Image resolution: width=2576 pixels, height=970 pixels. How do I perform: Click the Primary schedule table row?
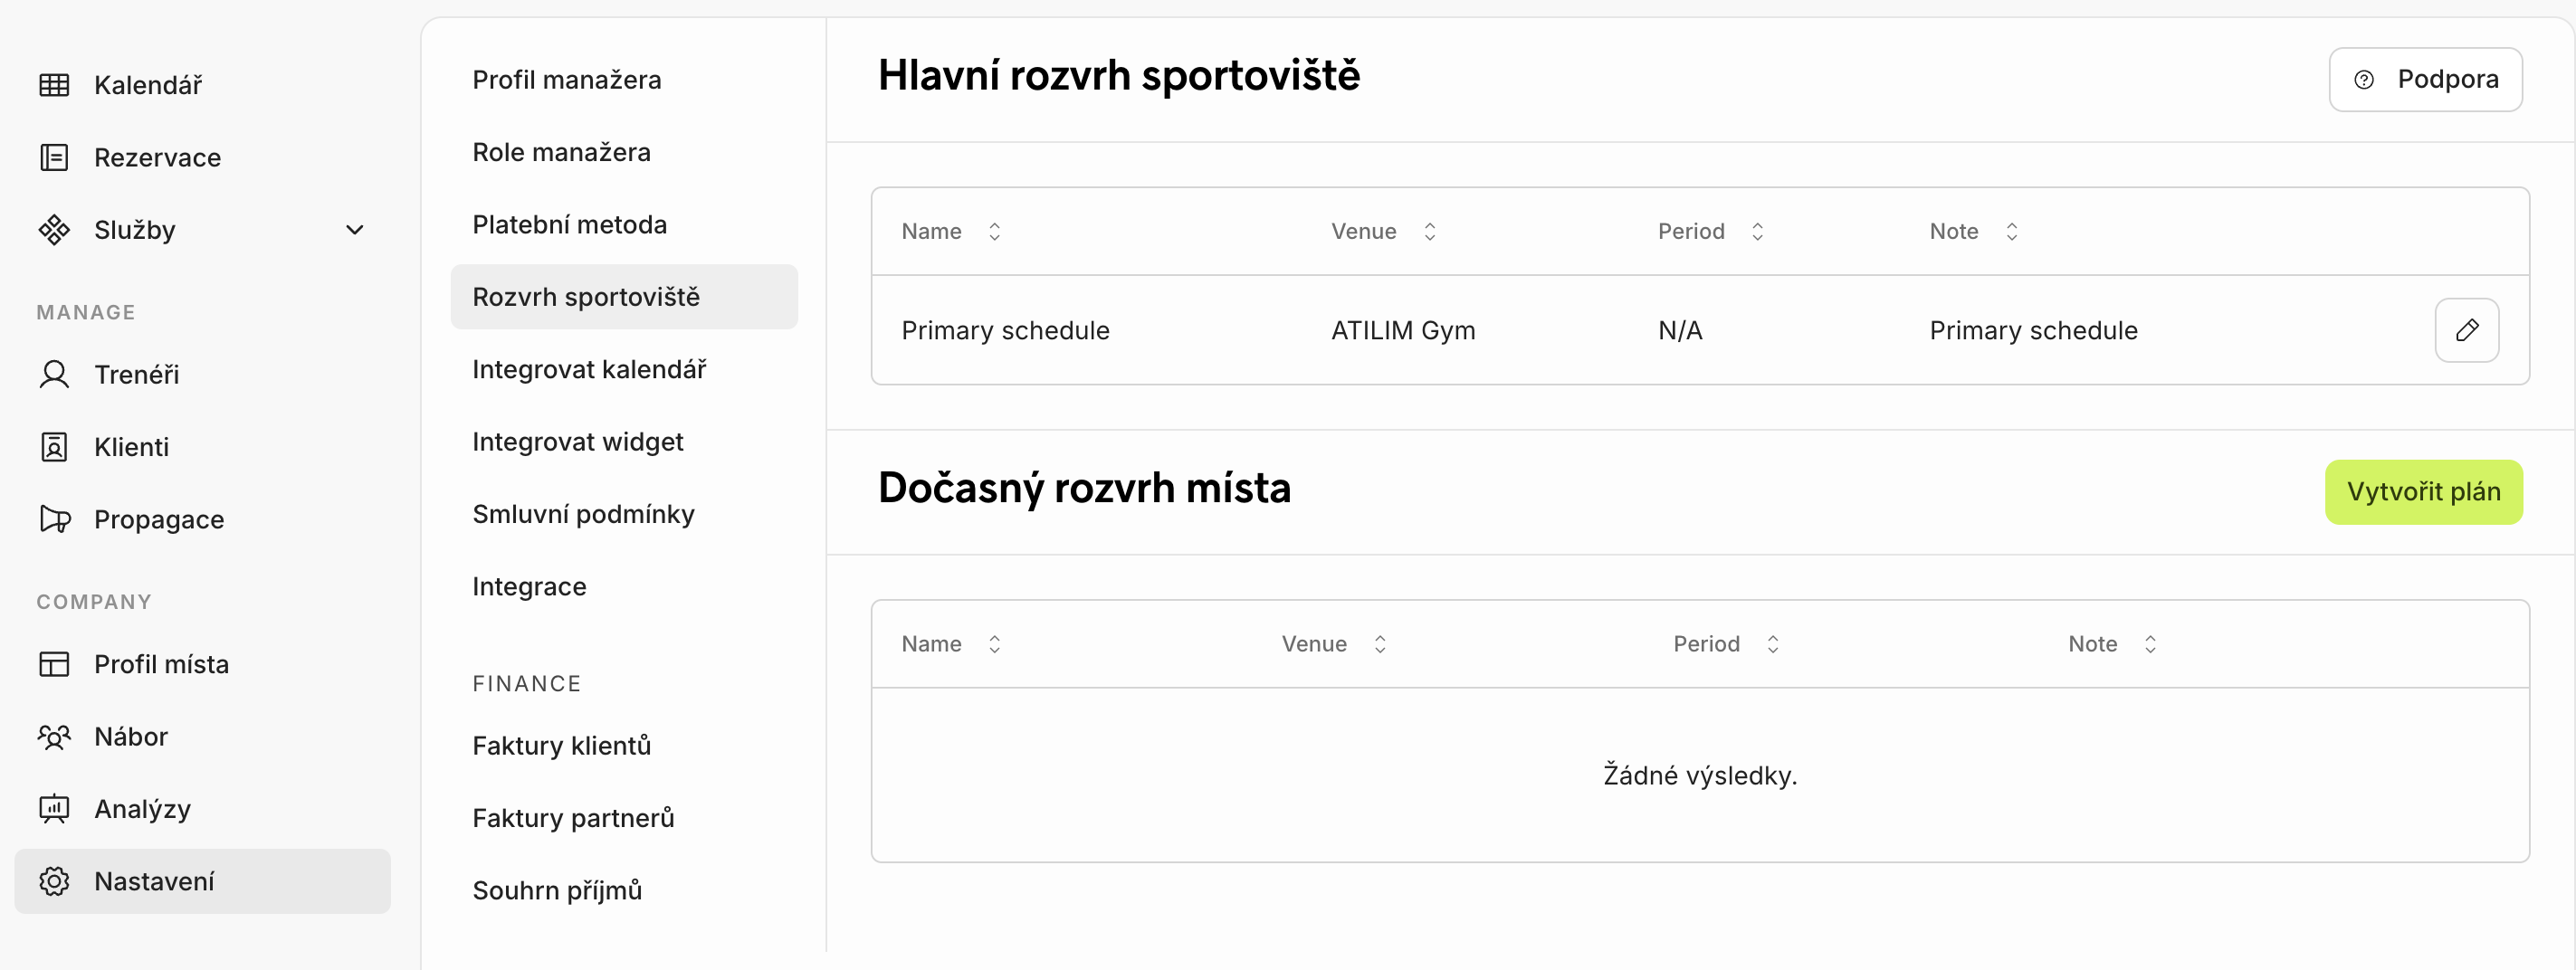point(1400,330)
